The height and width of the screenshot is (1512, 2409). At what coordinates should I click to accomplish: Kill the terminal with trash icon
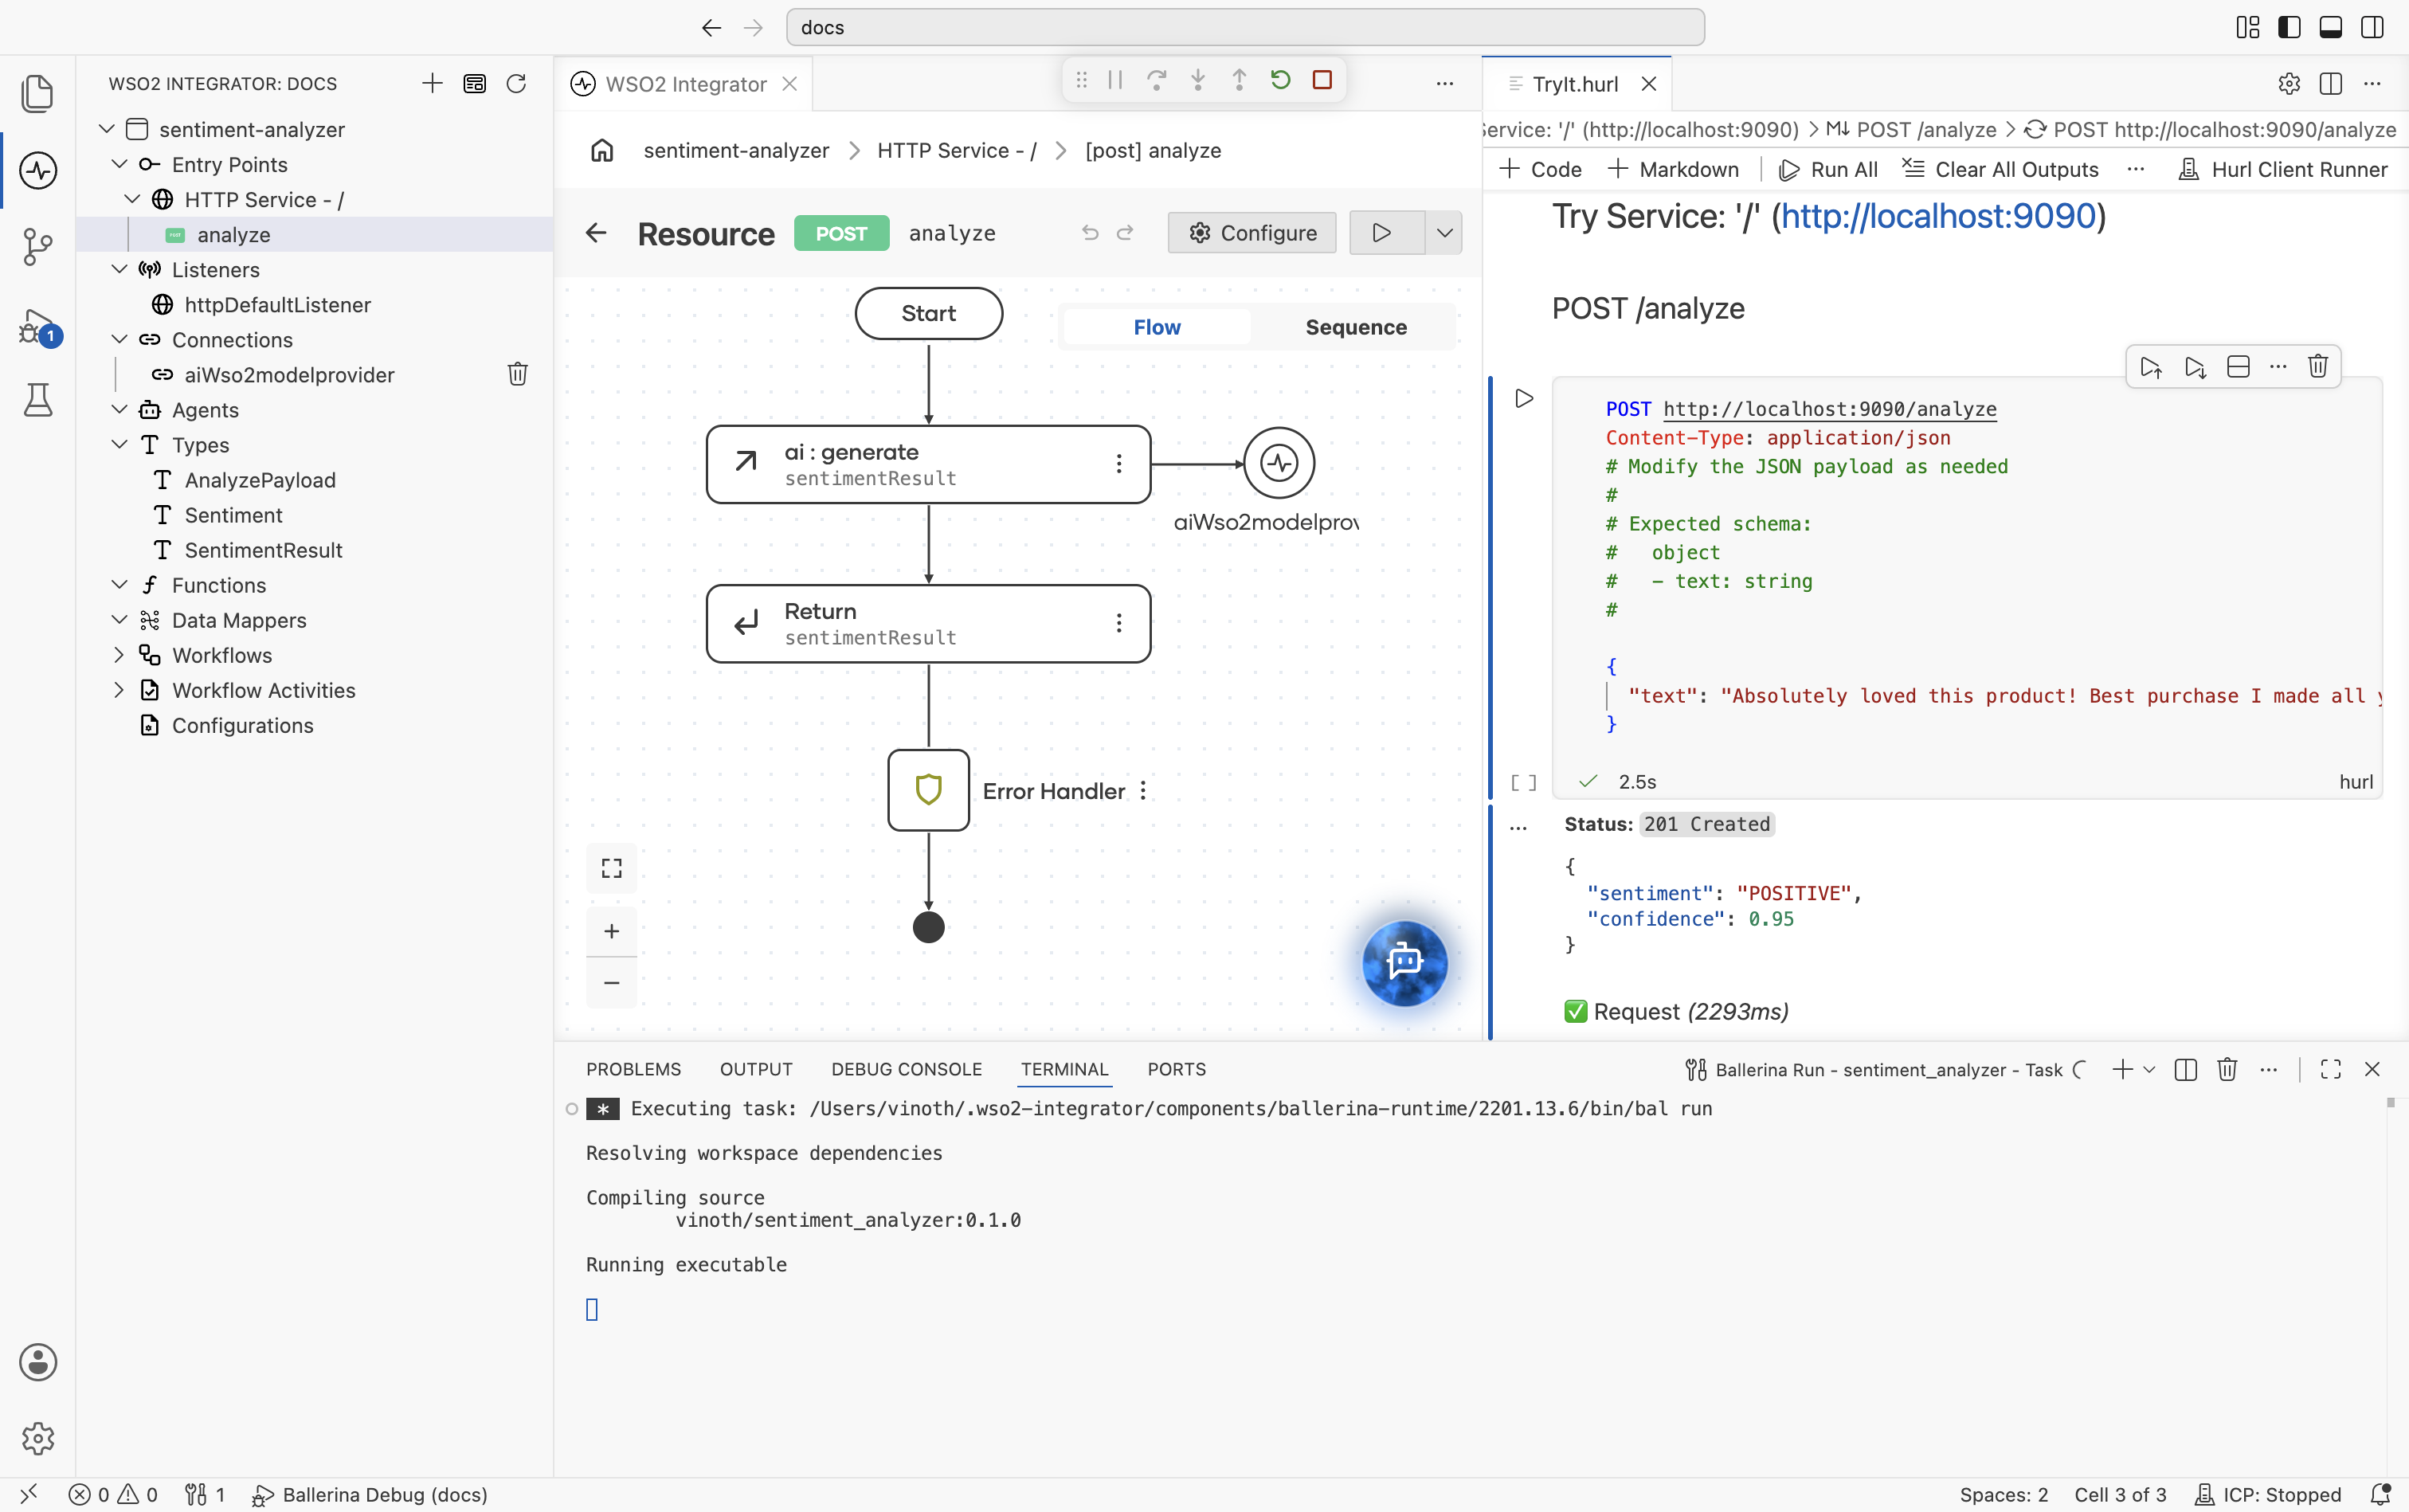tap(2226, 1069)
